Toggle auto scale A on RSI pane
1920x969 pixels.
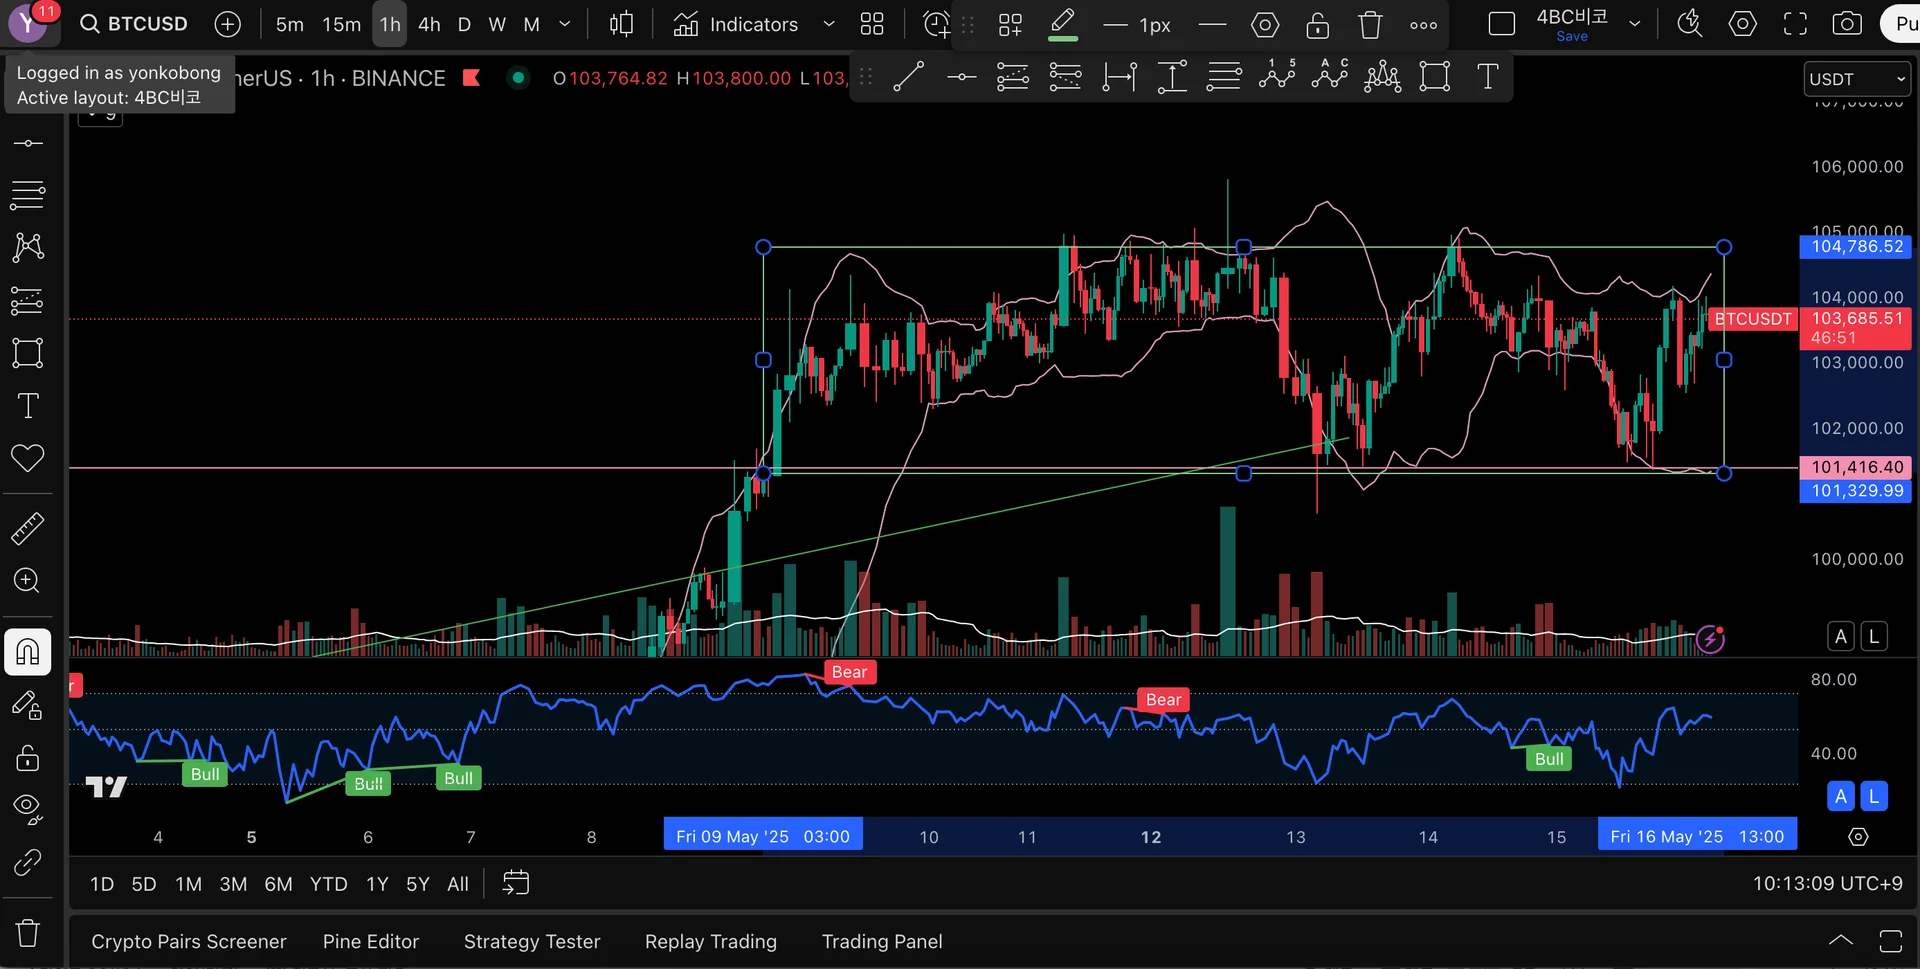[x=1841, y=796]
